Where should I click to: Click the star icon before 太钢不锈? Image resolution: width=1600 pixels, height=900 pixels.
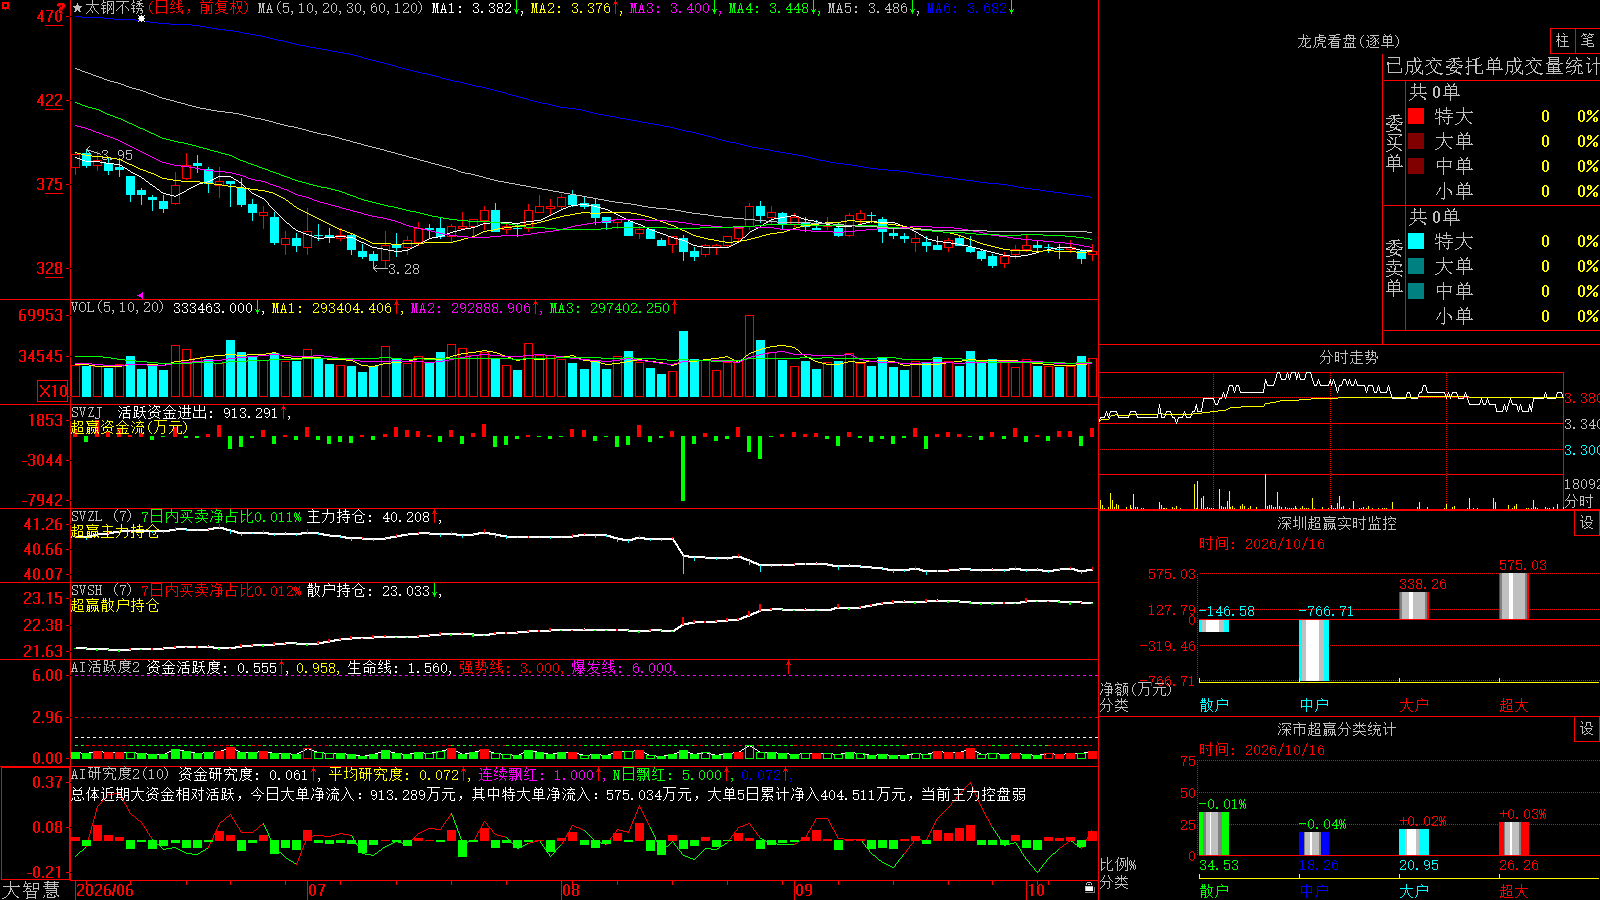pos(78,8)
